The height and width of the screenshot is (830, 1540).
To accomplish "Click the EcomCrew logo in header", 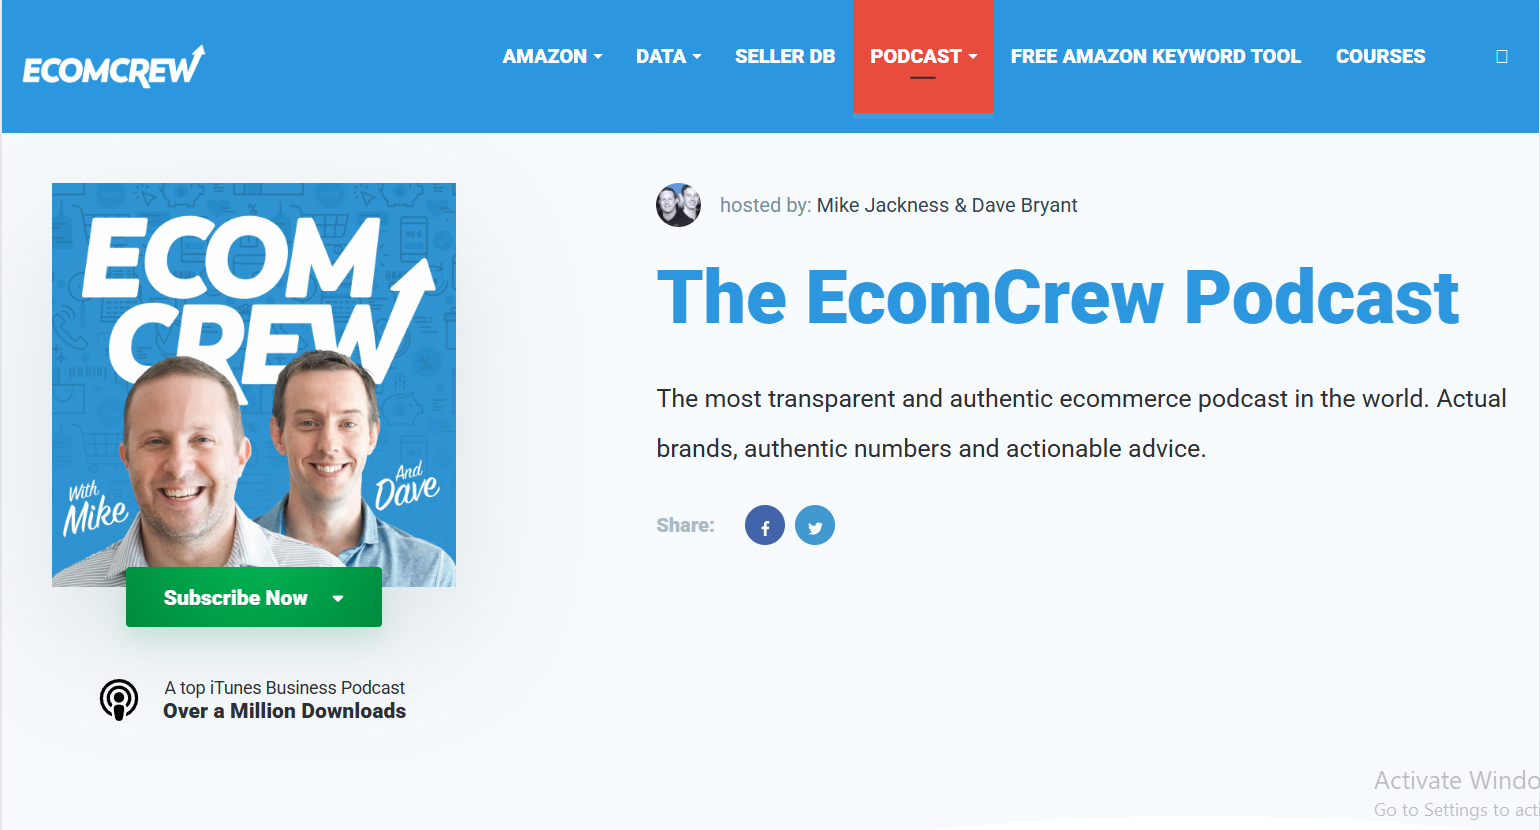I will 113,66.
